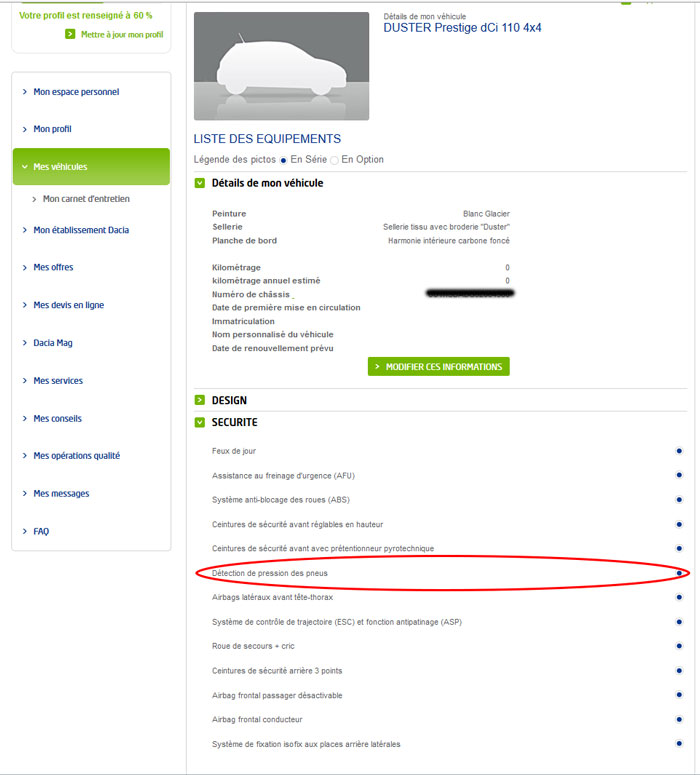Expand the DESIGN section
The image size is (700, 775).
[x=200, y=400]
